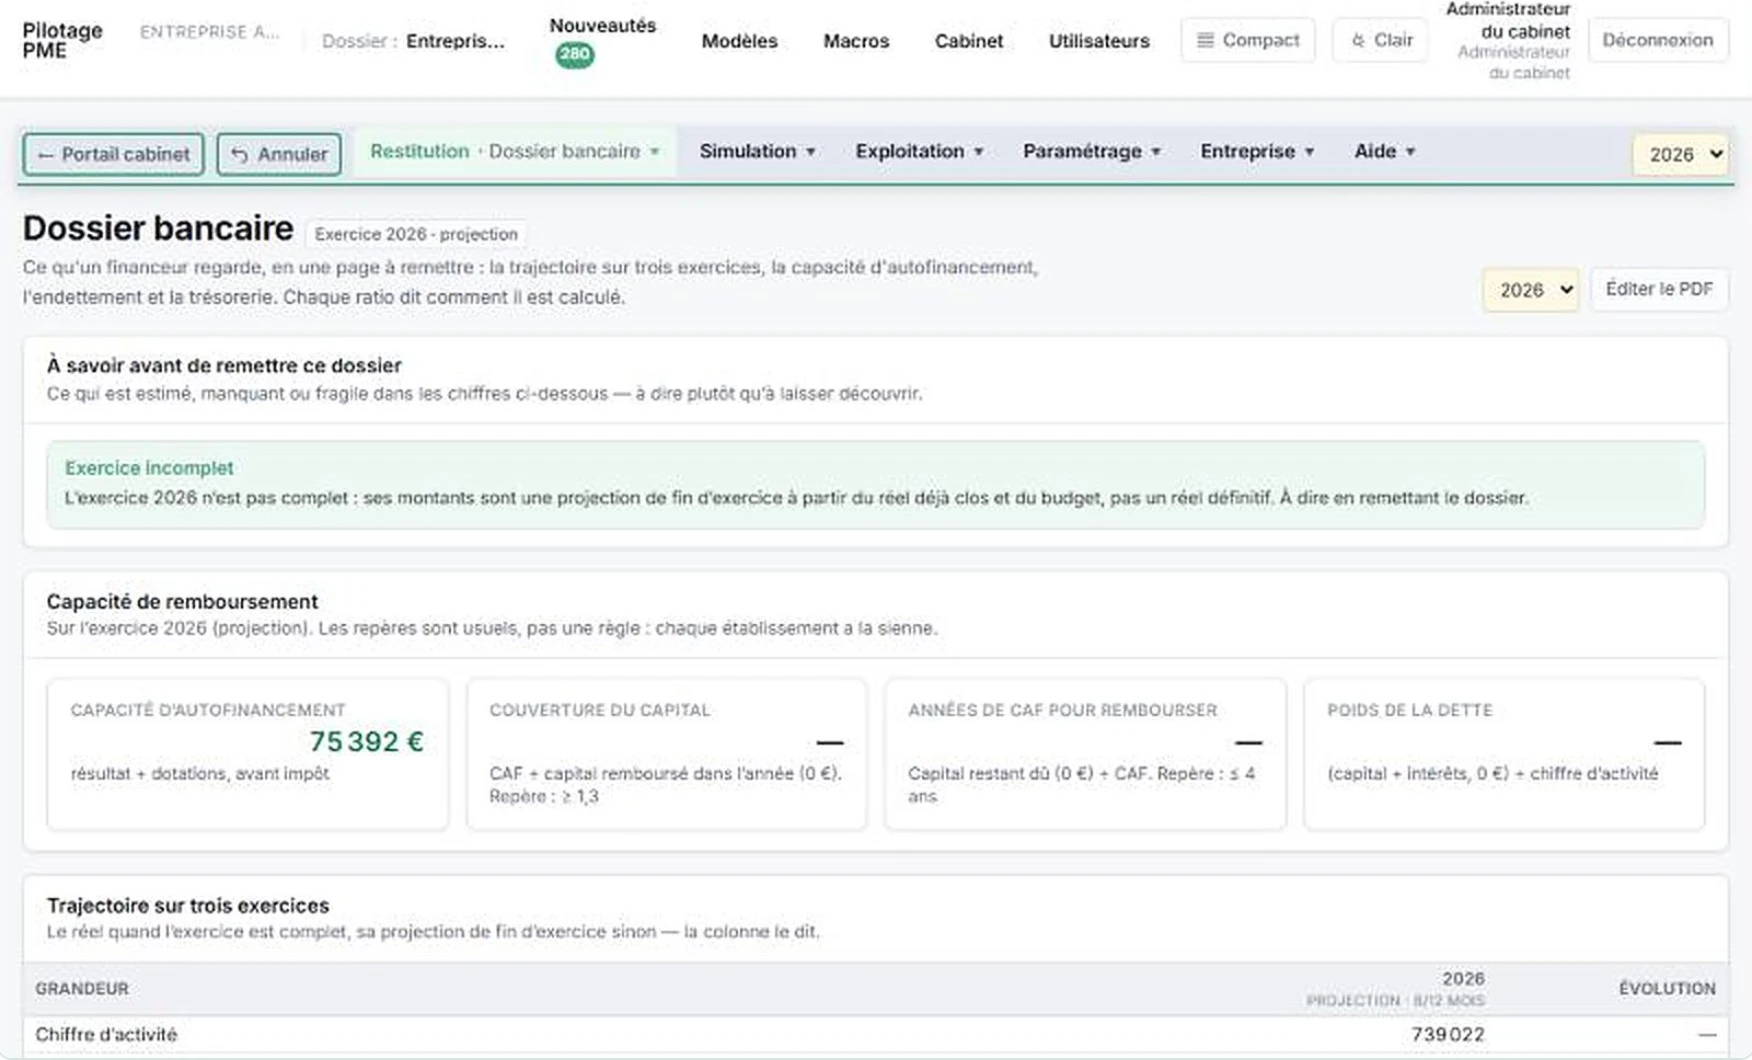The height and width of the screenshot is (1060, 1752).
Task: Expand the Simulation menu
Action: point(757,151)
